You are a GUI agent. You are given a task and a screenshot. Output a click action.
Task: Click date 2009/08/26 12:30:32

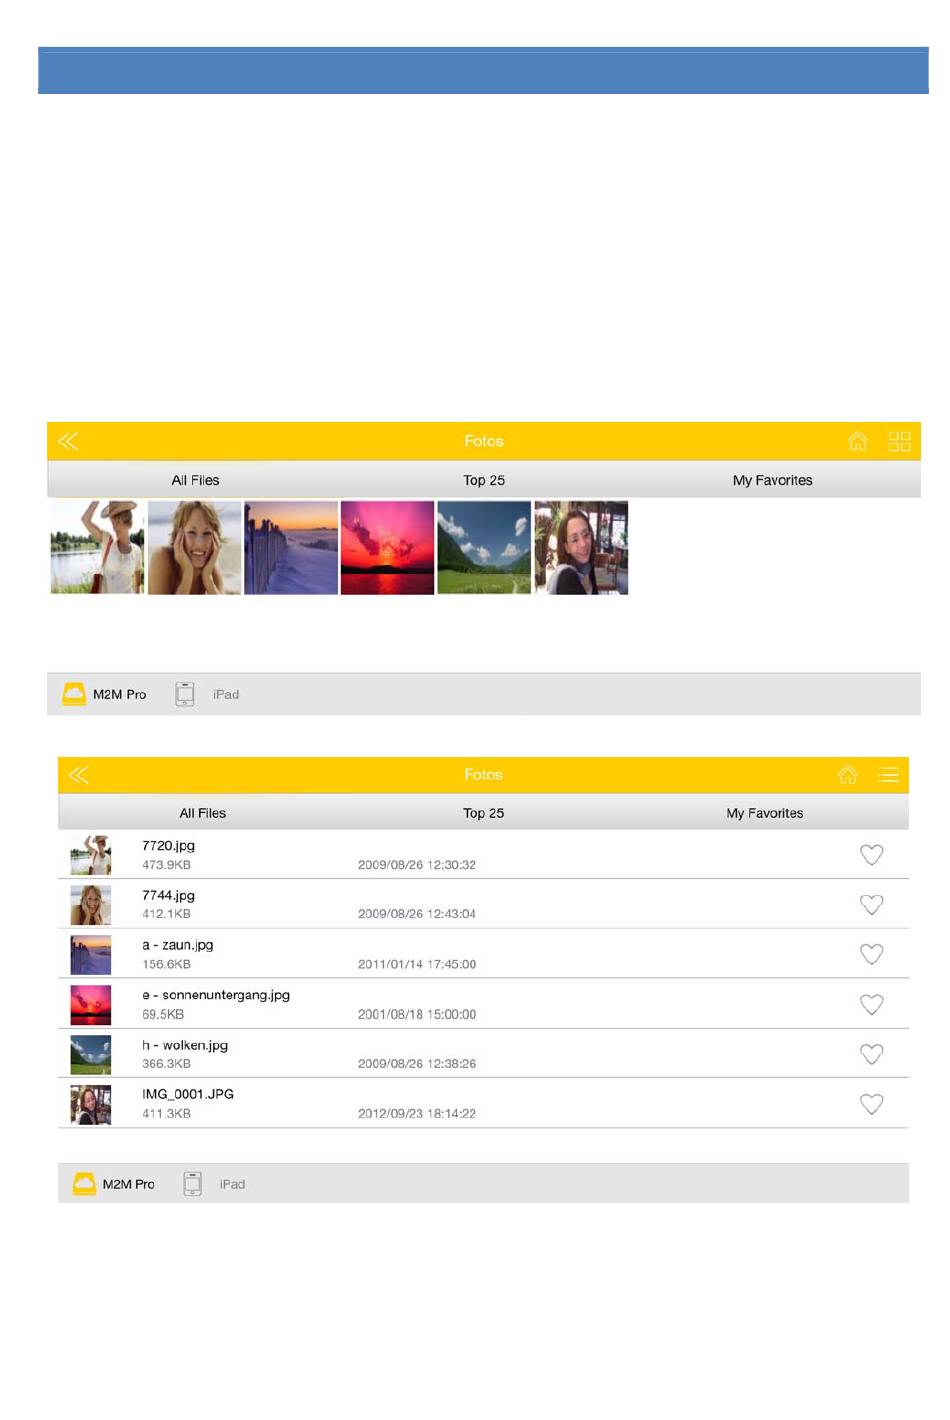[417, 865]
